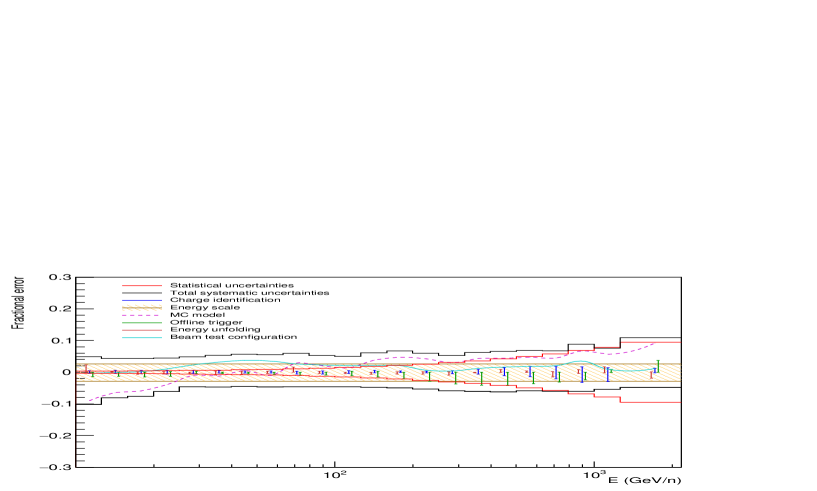817x491 pixels.
Task: Click the green line sample beside Offline trigger
Action: 142,323
